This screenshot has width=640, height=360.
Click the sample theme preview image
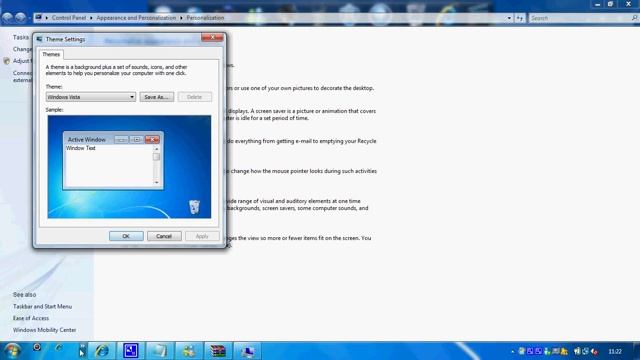pos(129,167)
